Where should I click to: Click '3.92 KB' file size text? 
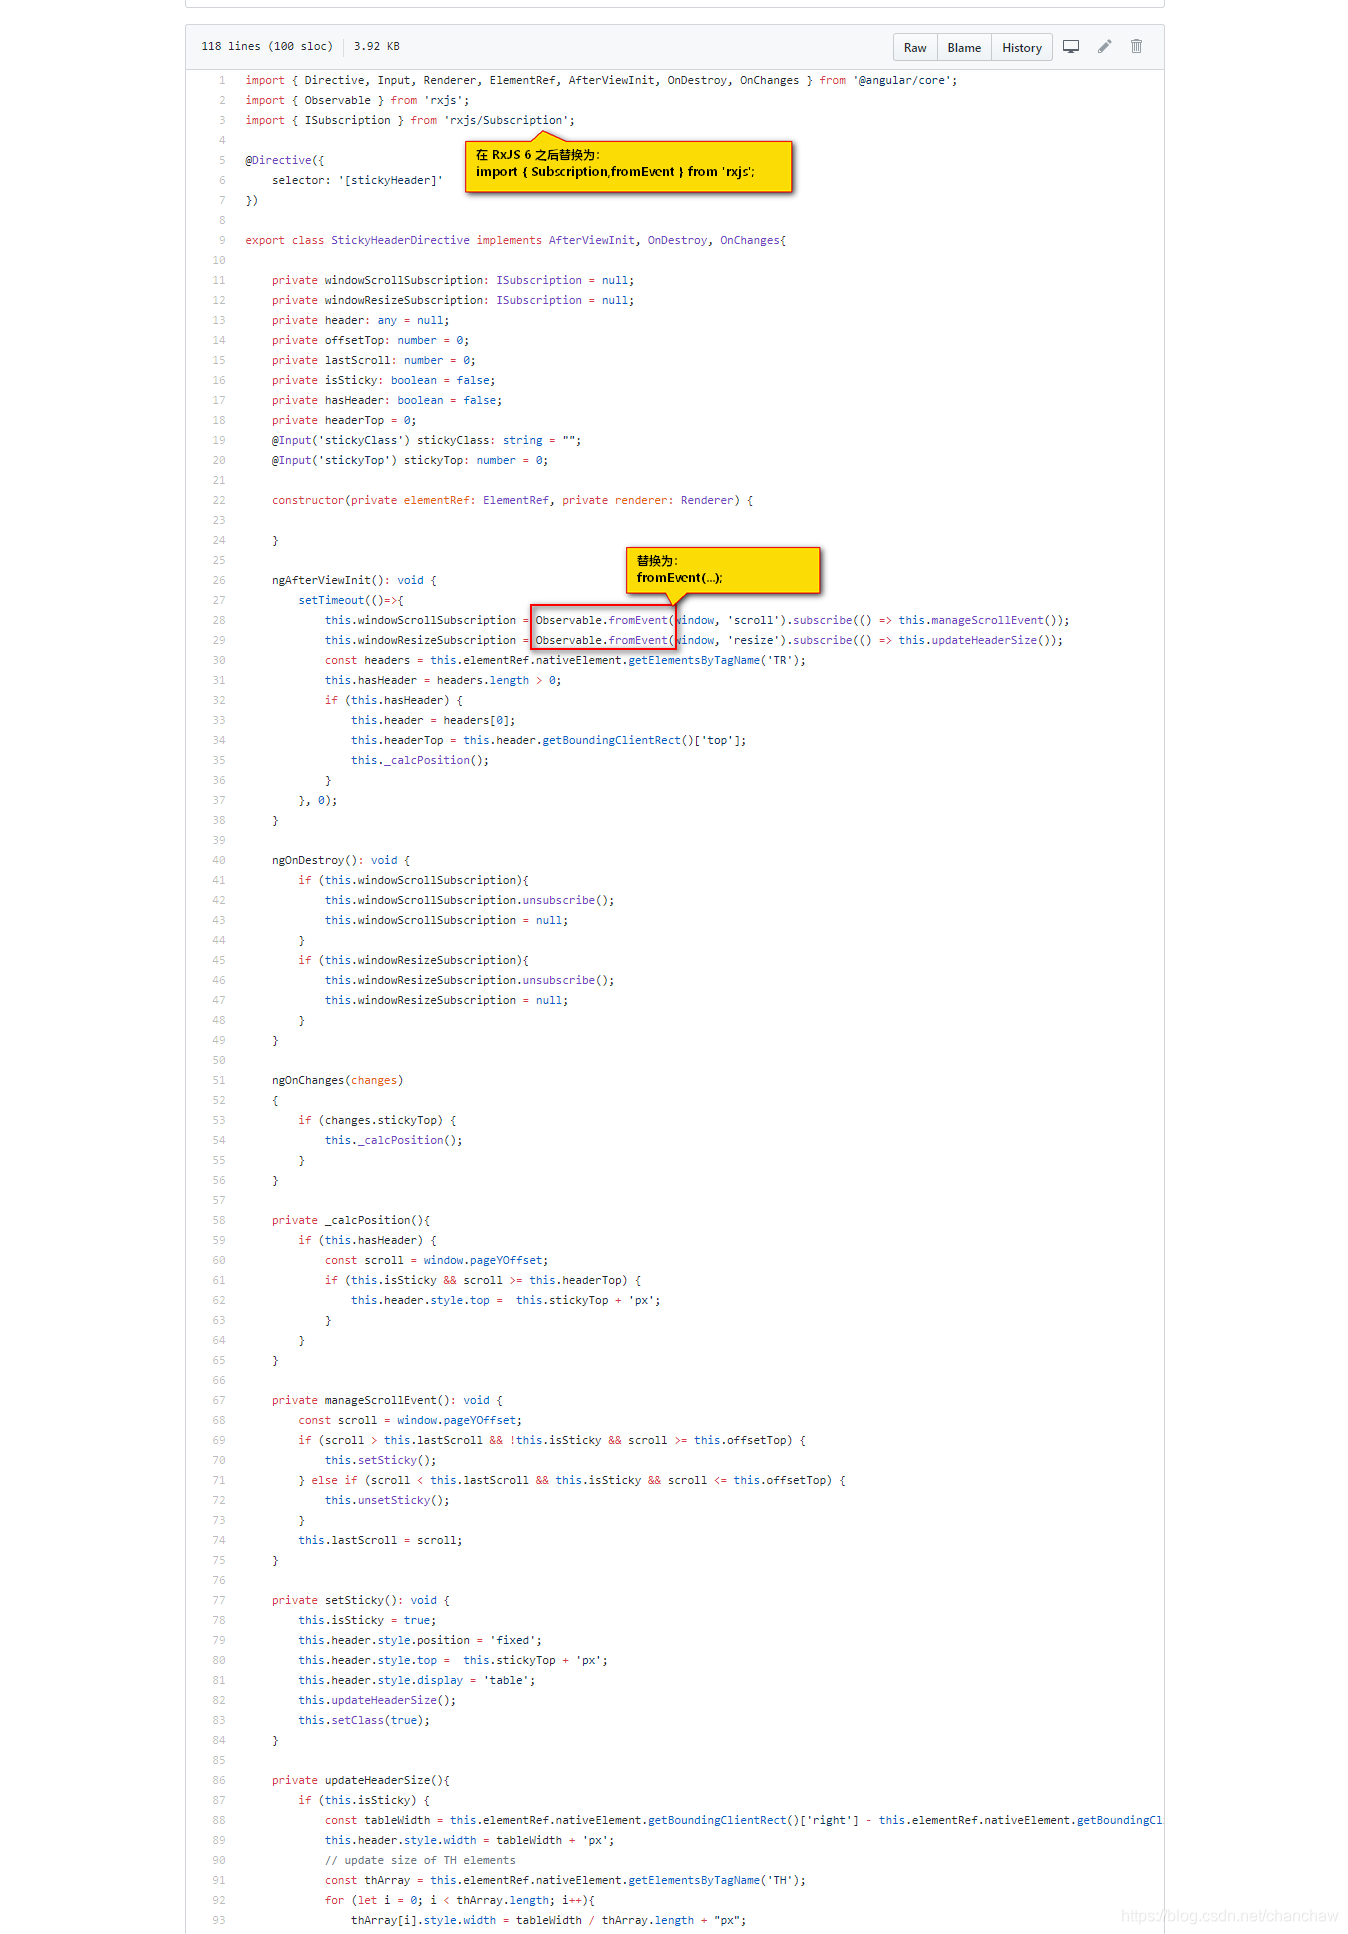pos(377,46)
